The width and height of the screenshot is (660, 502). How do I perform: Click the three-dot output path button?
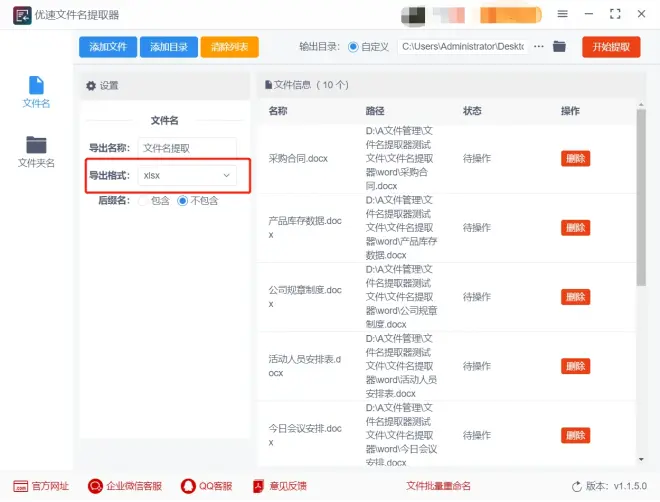point(539,47)
